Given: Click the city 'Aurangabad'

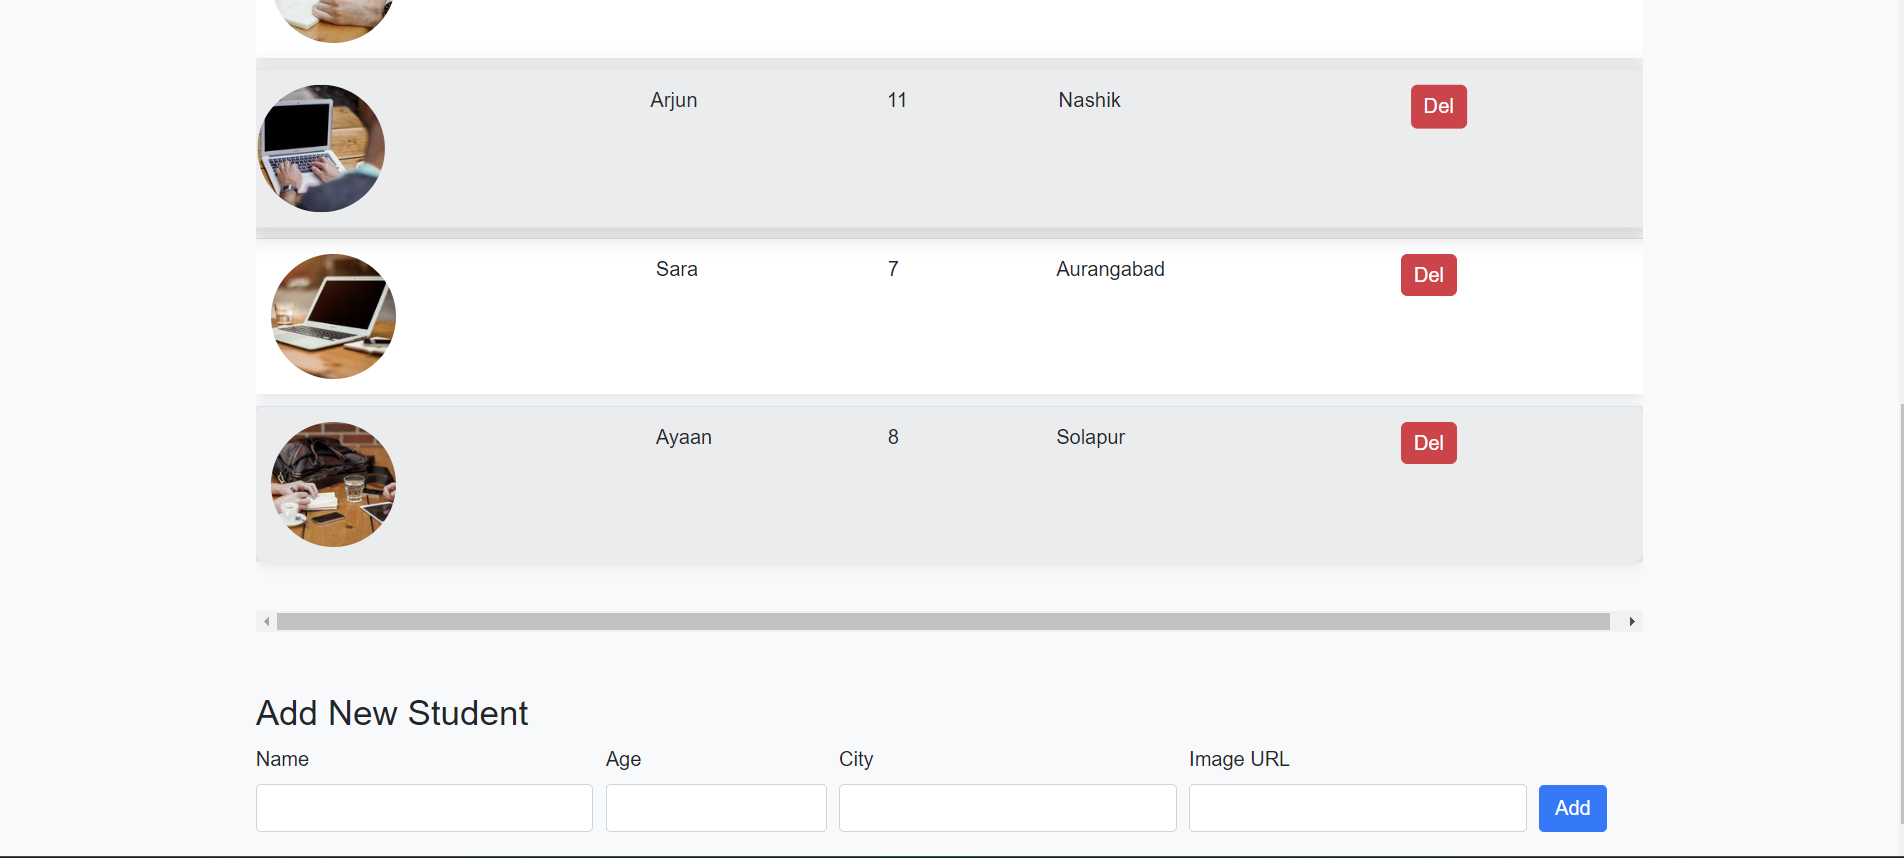Looking at the screenshot, I should pos(1110,269).
